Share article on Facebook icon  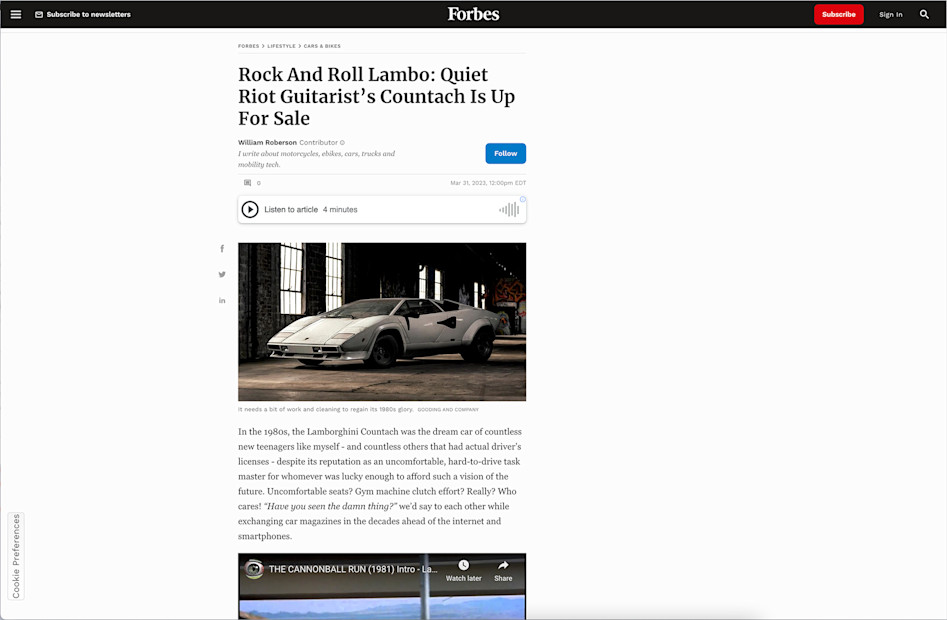(222, 249)
